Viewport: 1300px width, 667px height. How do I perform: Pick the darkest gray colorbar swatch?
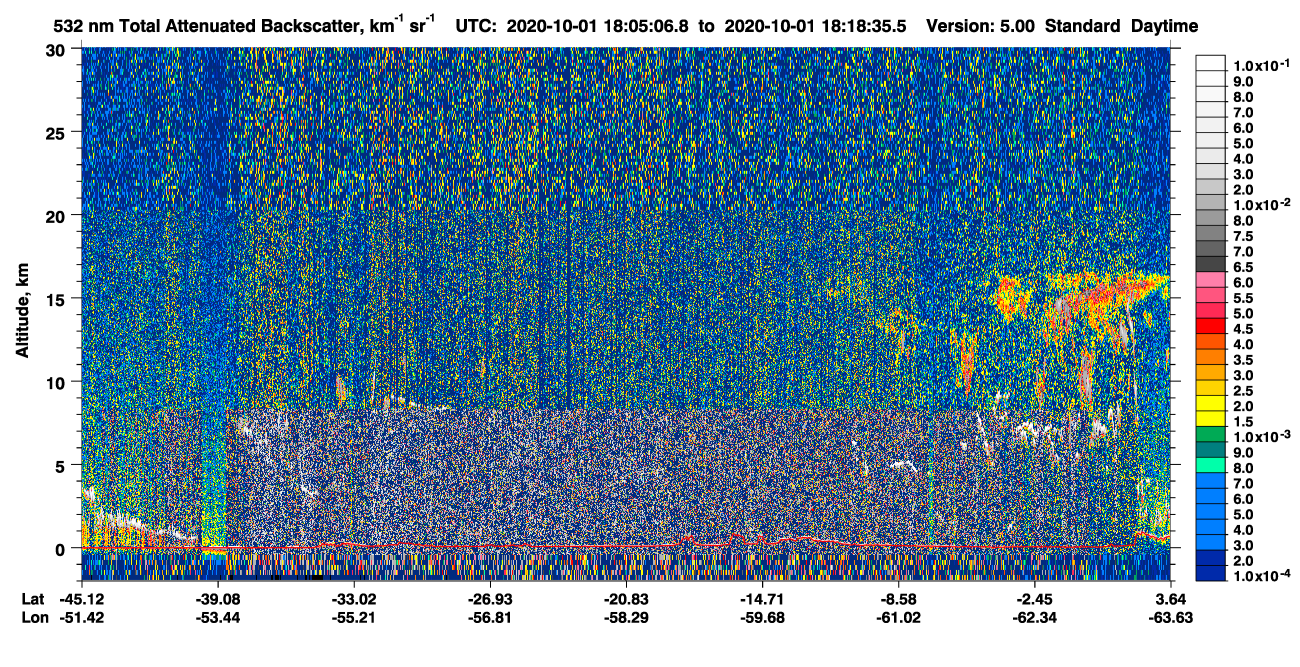tap(1210, 264)
